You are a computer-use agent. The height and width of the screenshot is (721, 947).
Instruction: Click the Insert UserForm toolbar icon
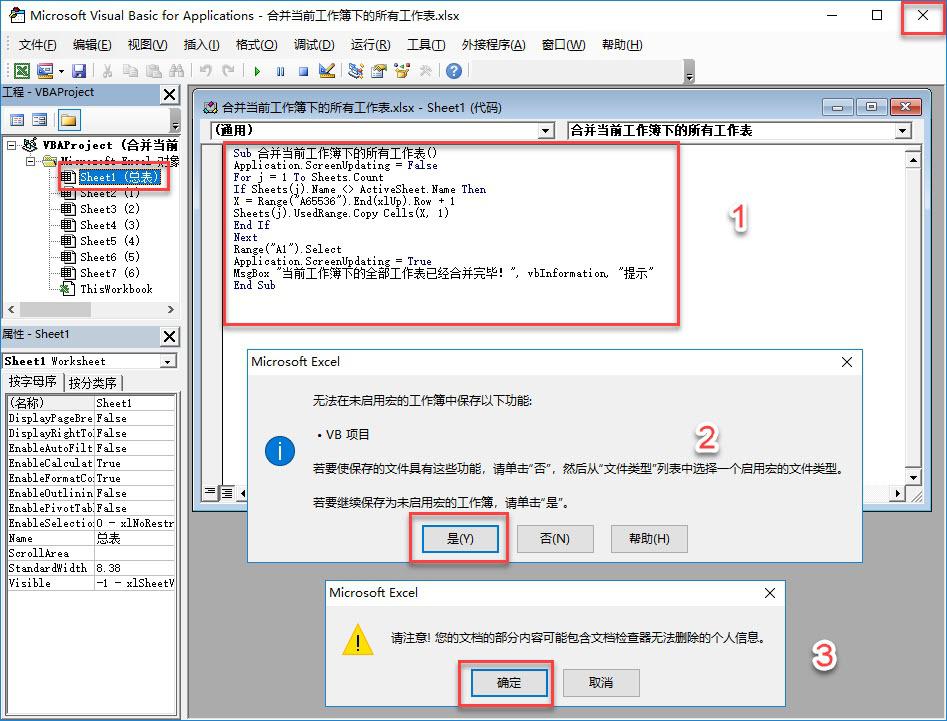click(45, 71)
